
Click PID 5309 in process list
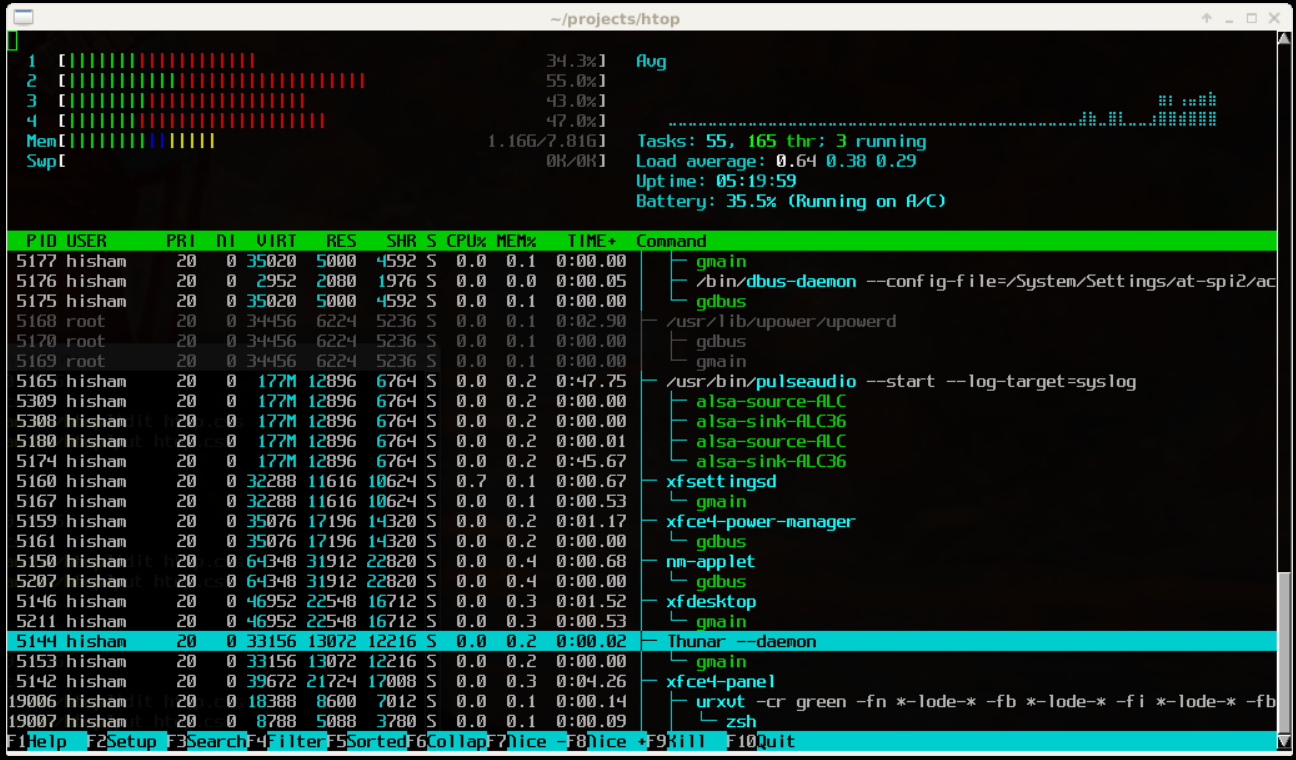click(36, 401)
